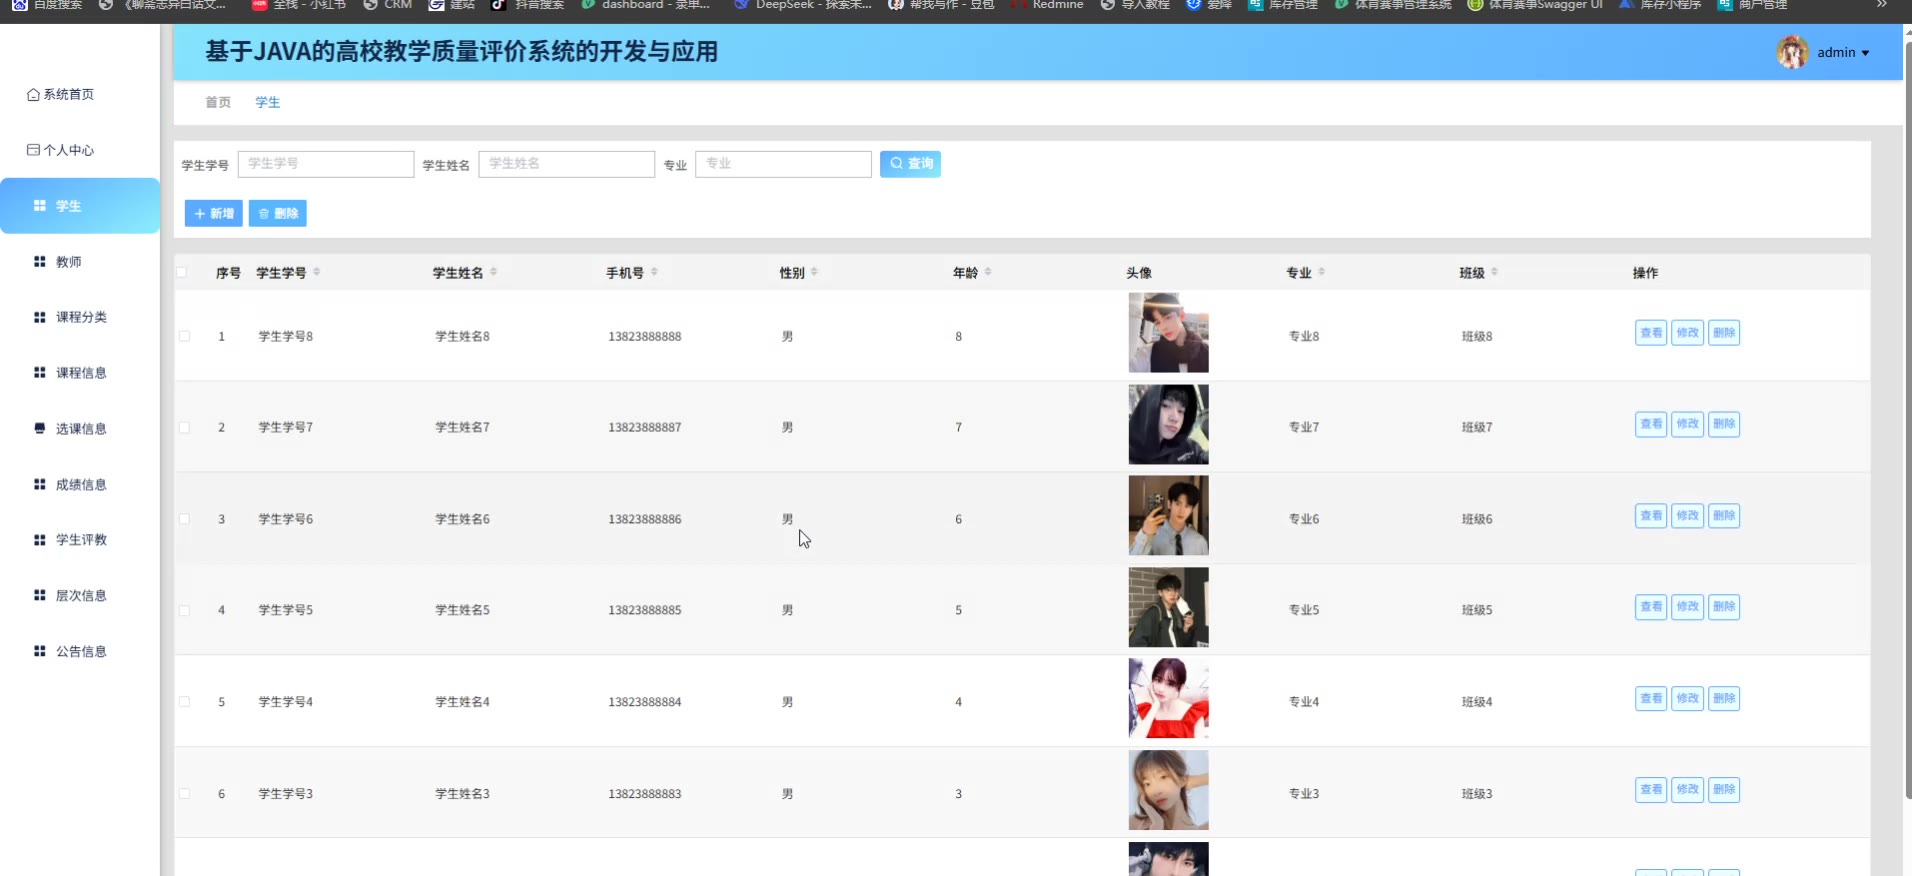Click the 层次信息 grid icon
This screenshot has height=876, width=1912.
coord(40,596)
